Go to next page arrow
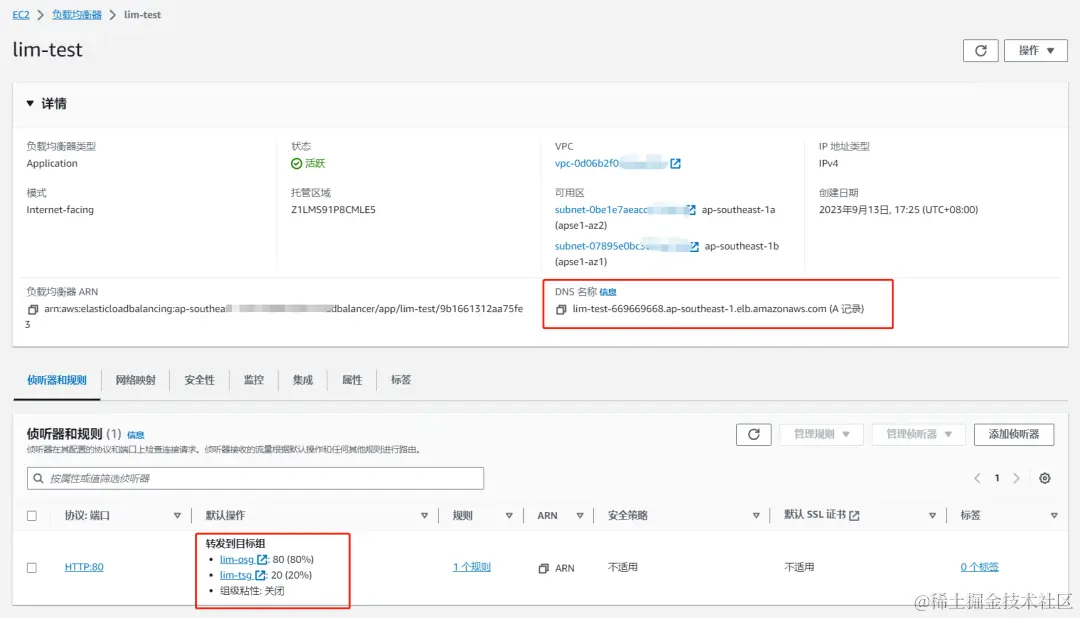 [x=1017, y=478]
